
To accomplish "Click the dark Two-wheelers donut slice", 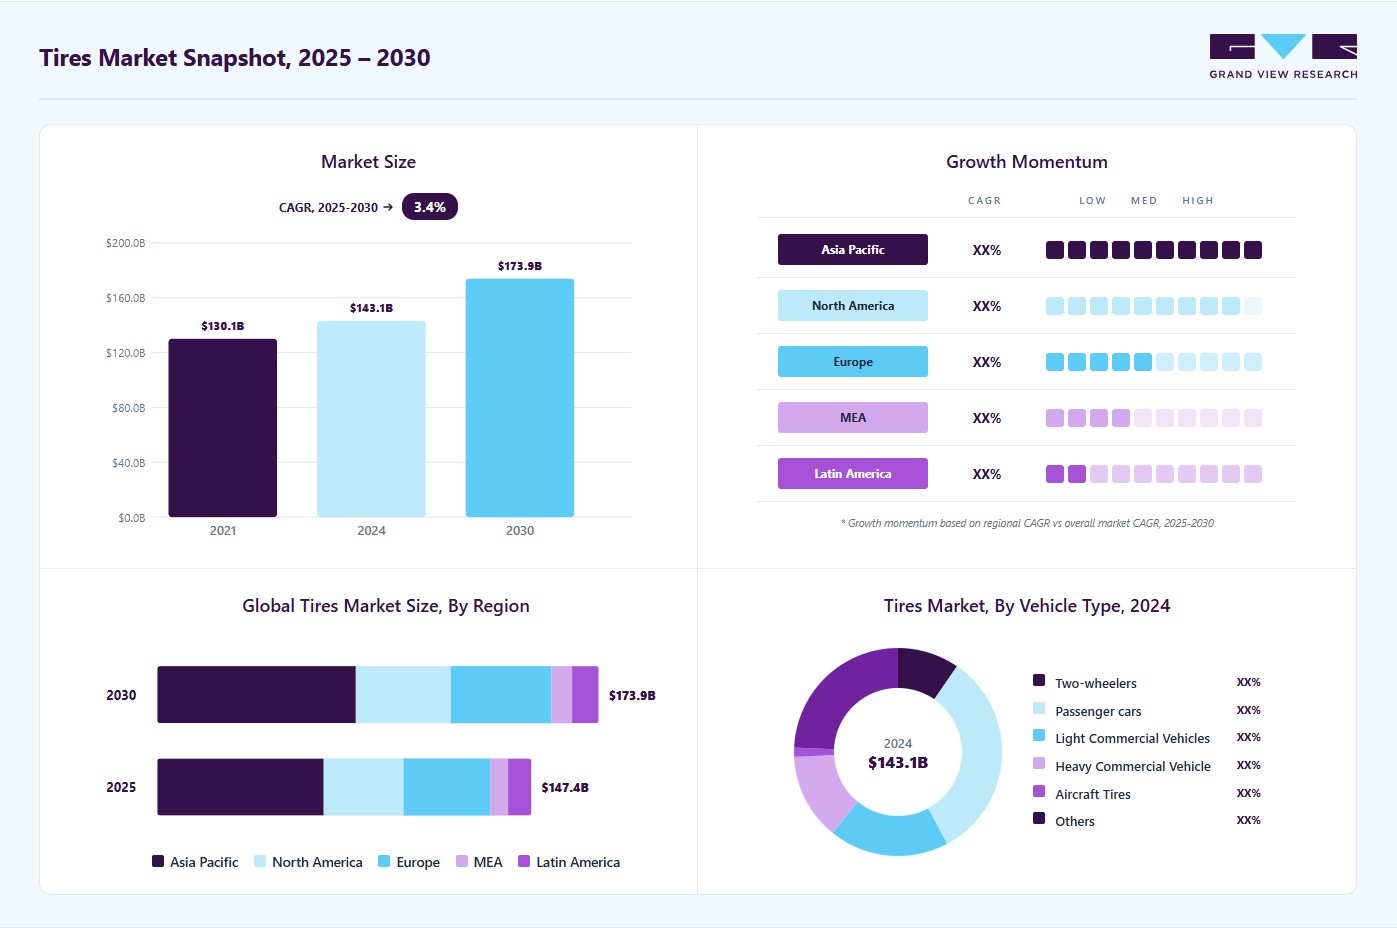I will coord(924,670).
